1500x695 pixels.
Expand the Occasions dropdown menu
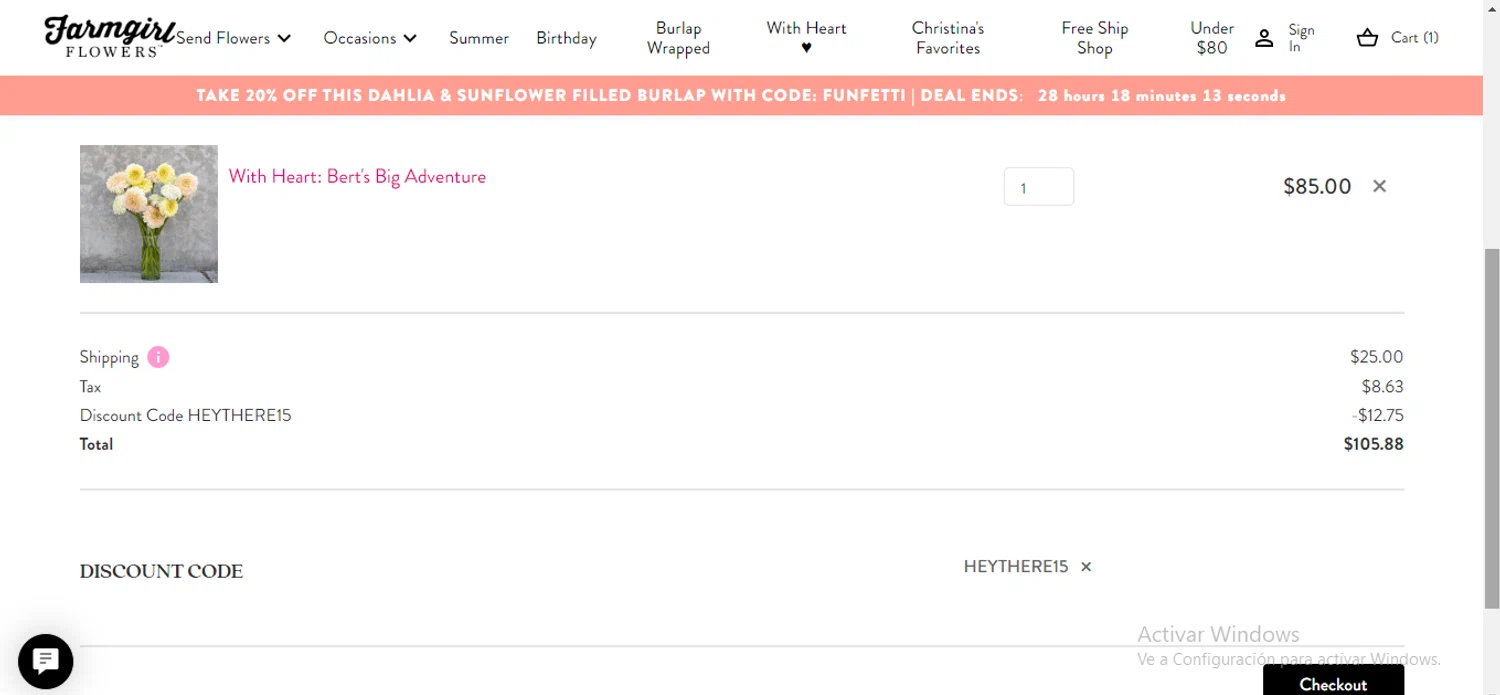click(x=370, y=38)
